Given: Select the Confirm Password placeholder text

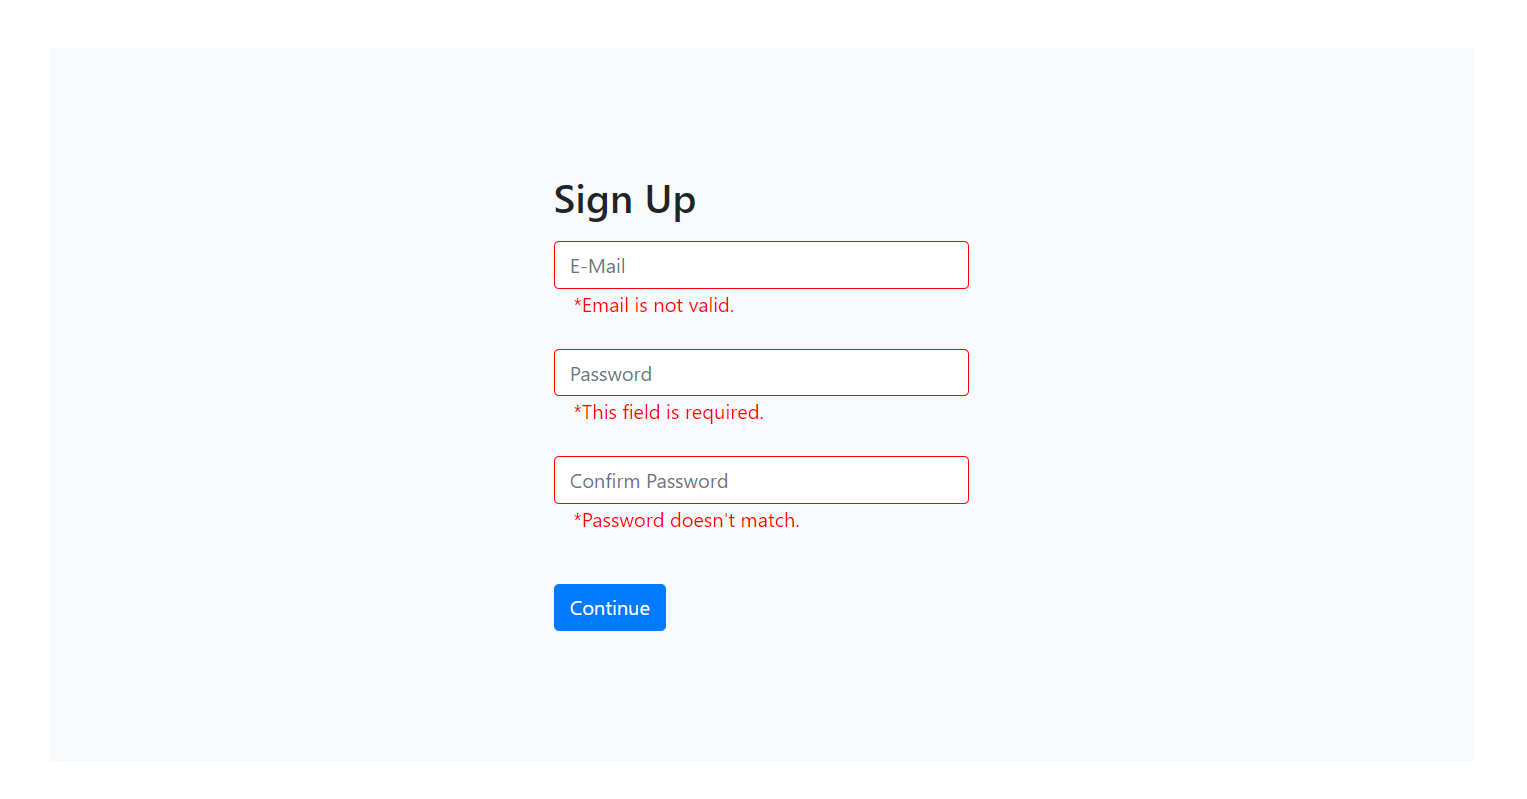Looking at the screenshot, I should pos(648,480).
